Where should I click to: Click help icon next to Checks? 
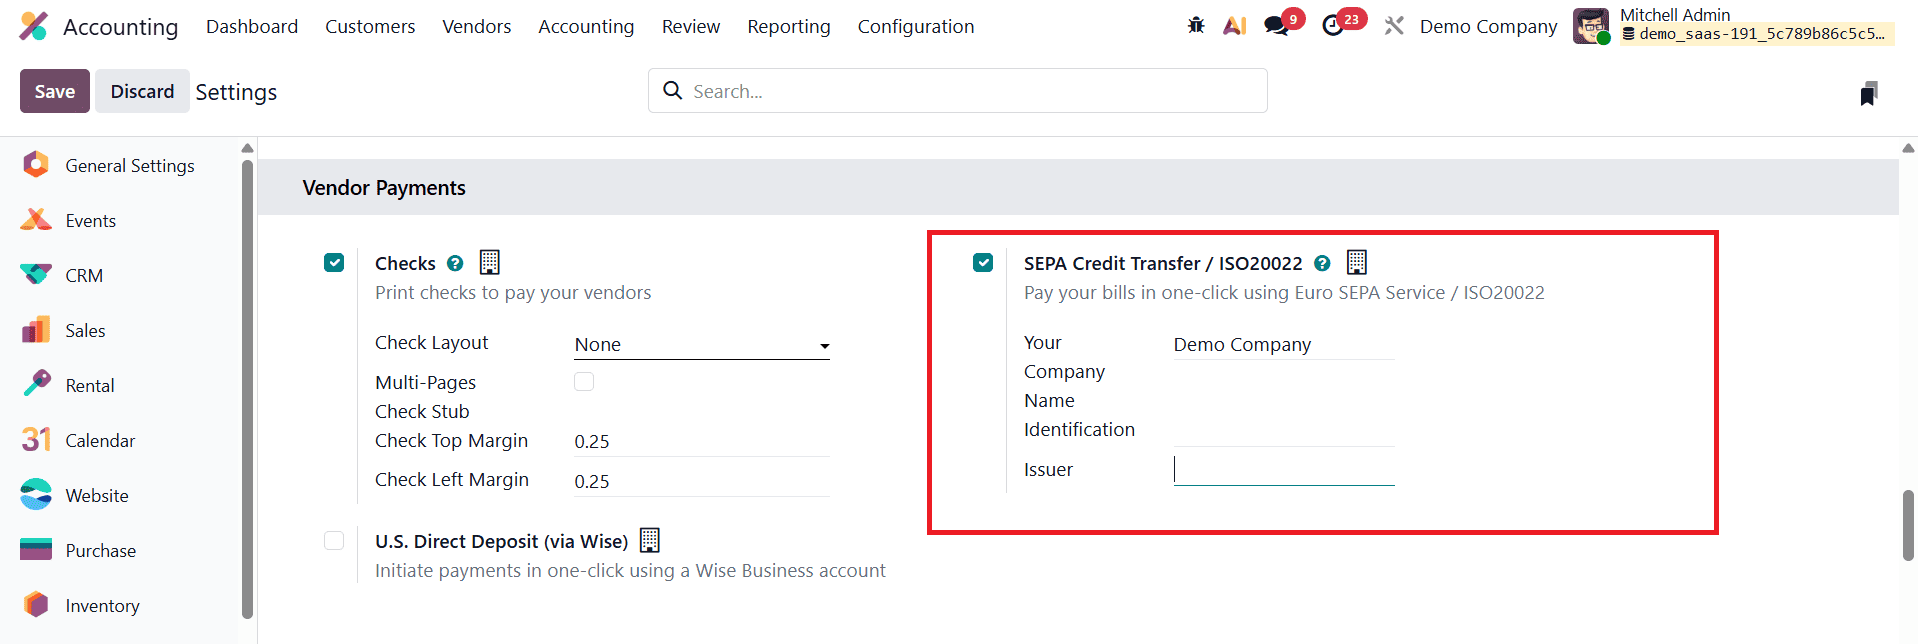pos(455,263)
